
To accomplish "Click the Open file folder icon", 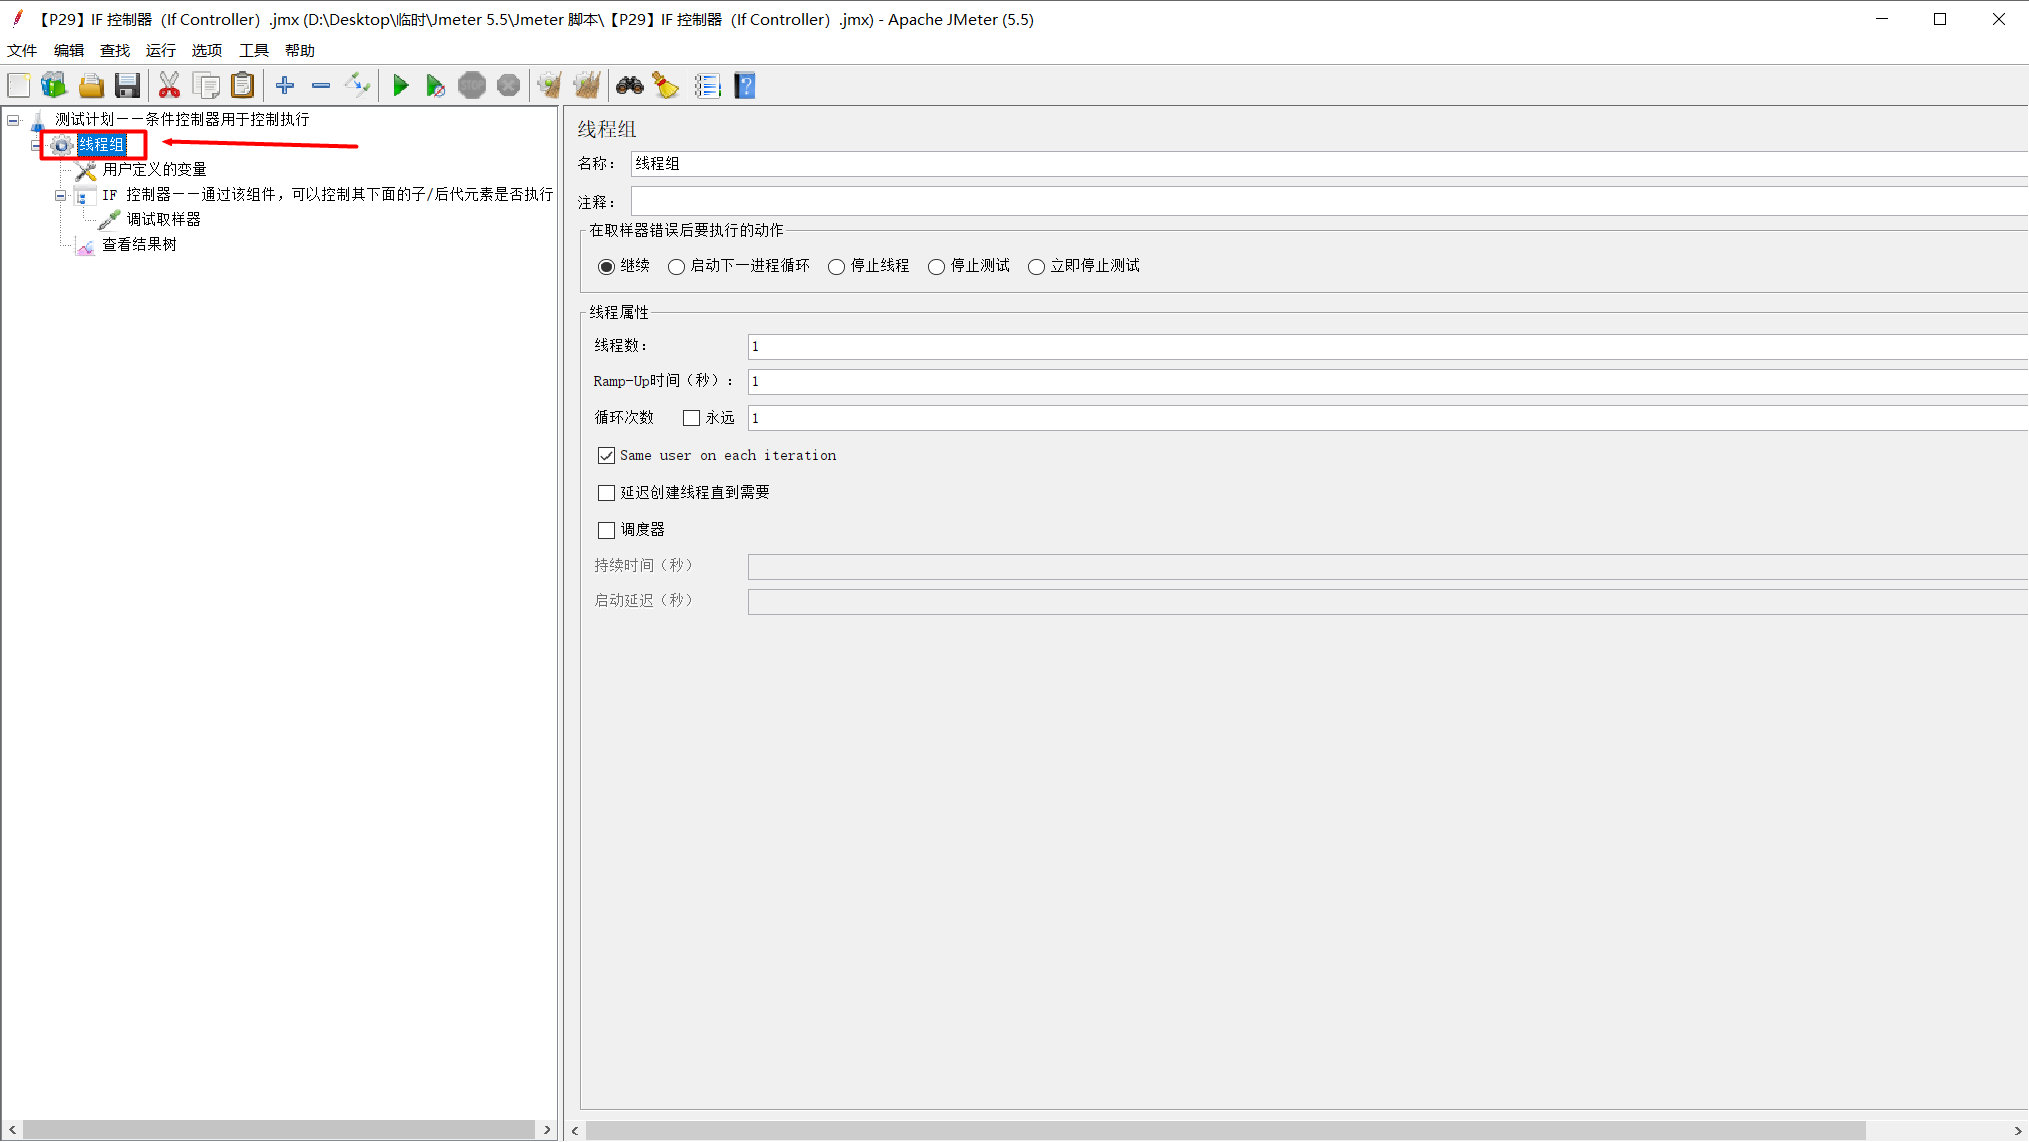I will point(91,86).
